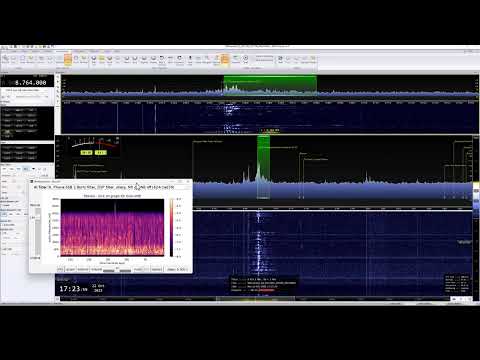Click the second orange-highlighted ribbon button
Viewport: 480px width, 360px height.
225,59
